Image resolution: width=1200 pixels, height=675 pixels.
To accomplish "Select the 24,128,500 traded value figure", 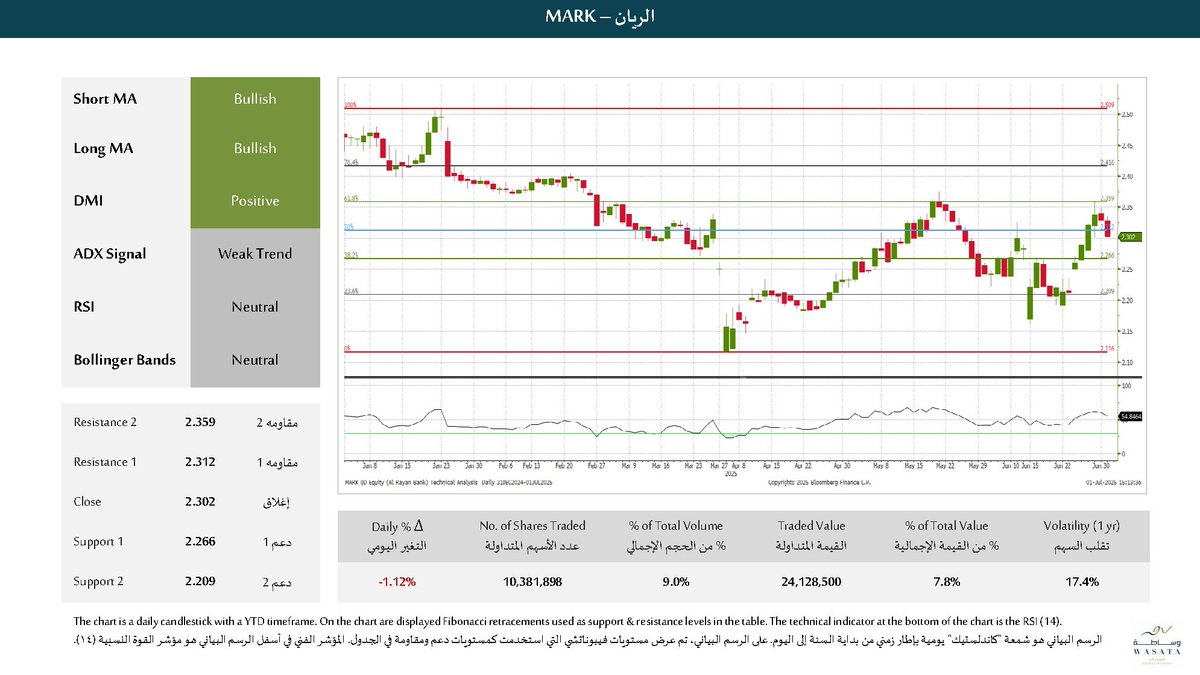I will click(811, 580).
